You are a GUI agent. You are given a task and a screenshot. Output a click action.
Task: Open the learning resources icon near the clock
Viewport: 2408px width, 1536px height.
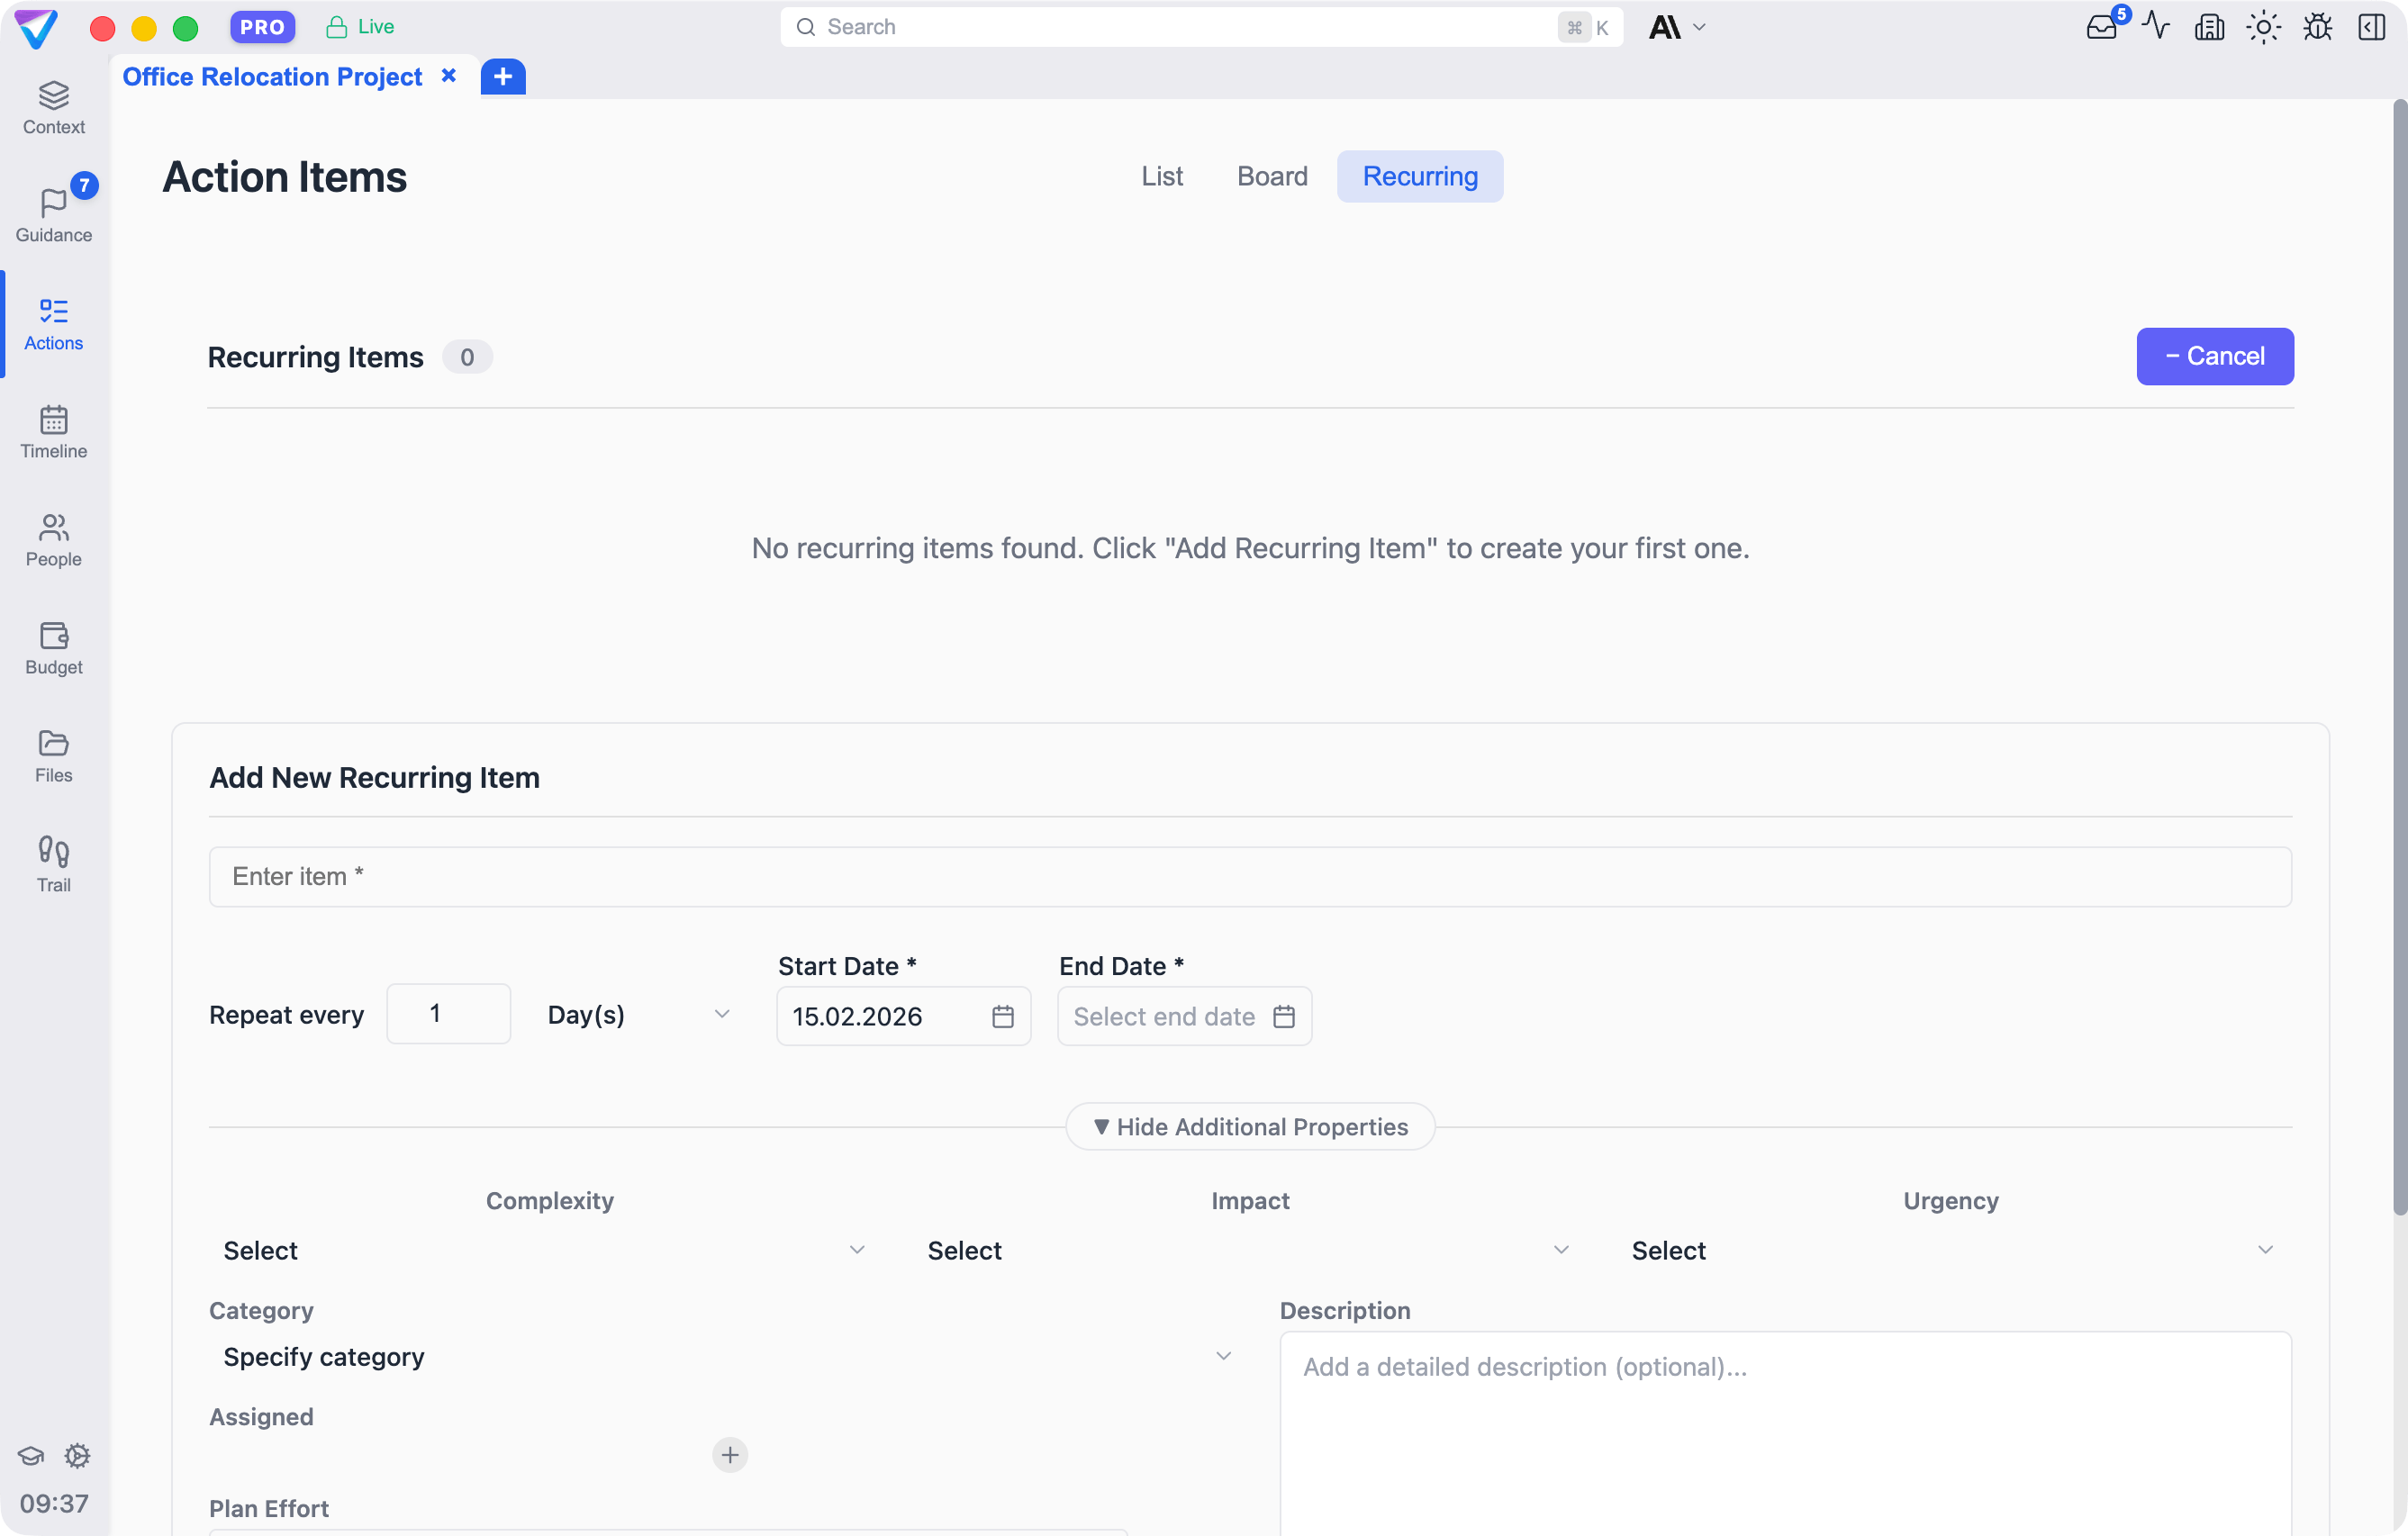click(29, 1456)
